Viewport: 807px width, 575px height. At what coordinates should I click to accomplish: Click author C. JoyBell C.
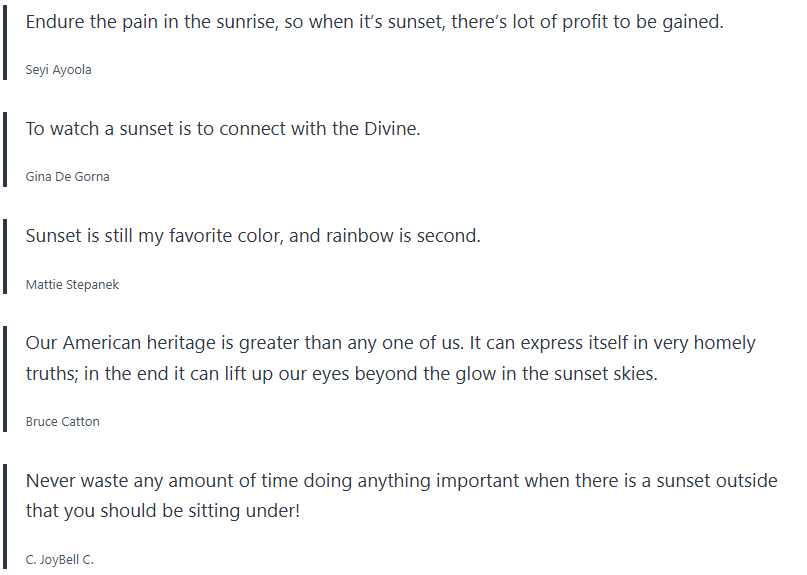point(60,560)
